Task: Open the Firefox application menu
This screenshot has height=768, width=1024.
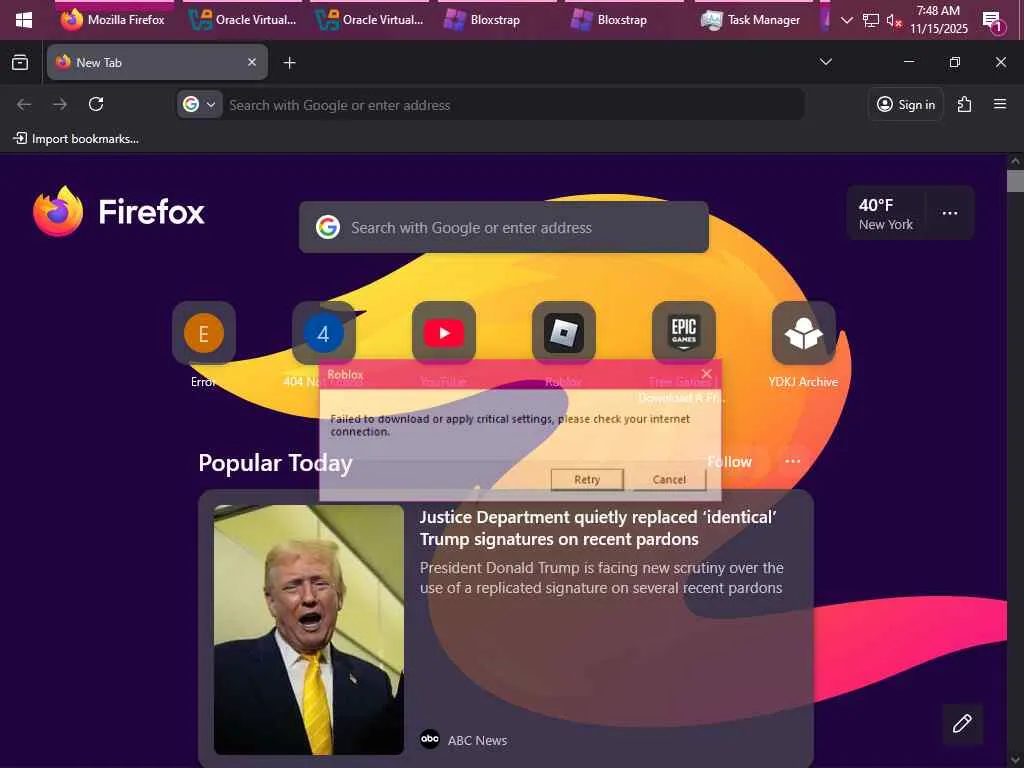Action: tap(1000, 104)
